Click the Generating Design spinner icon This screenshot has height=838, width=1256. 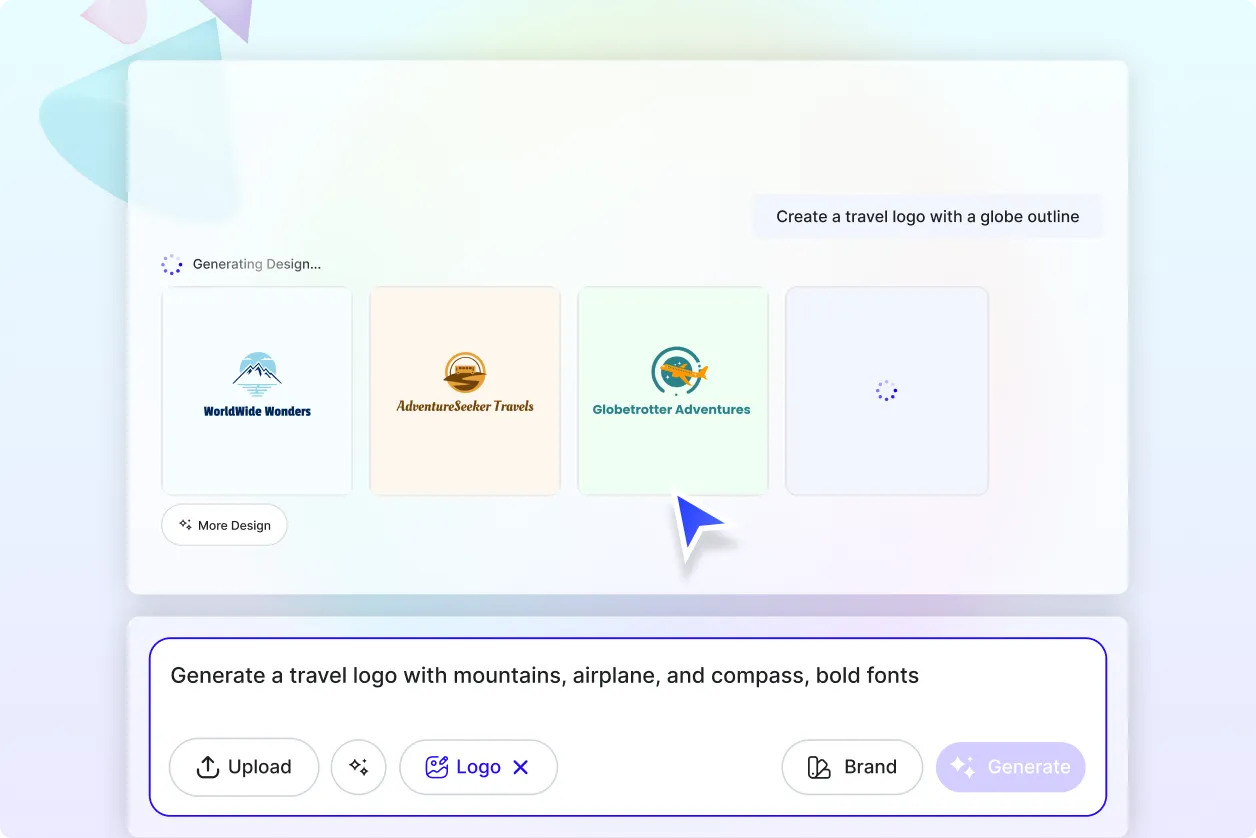pyautogui.click(x=172, y=265)
